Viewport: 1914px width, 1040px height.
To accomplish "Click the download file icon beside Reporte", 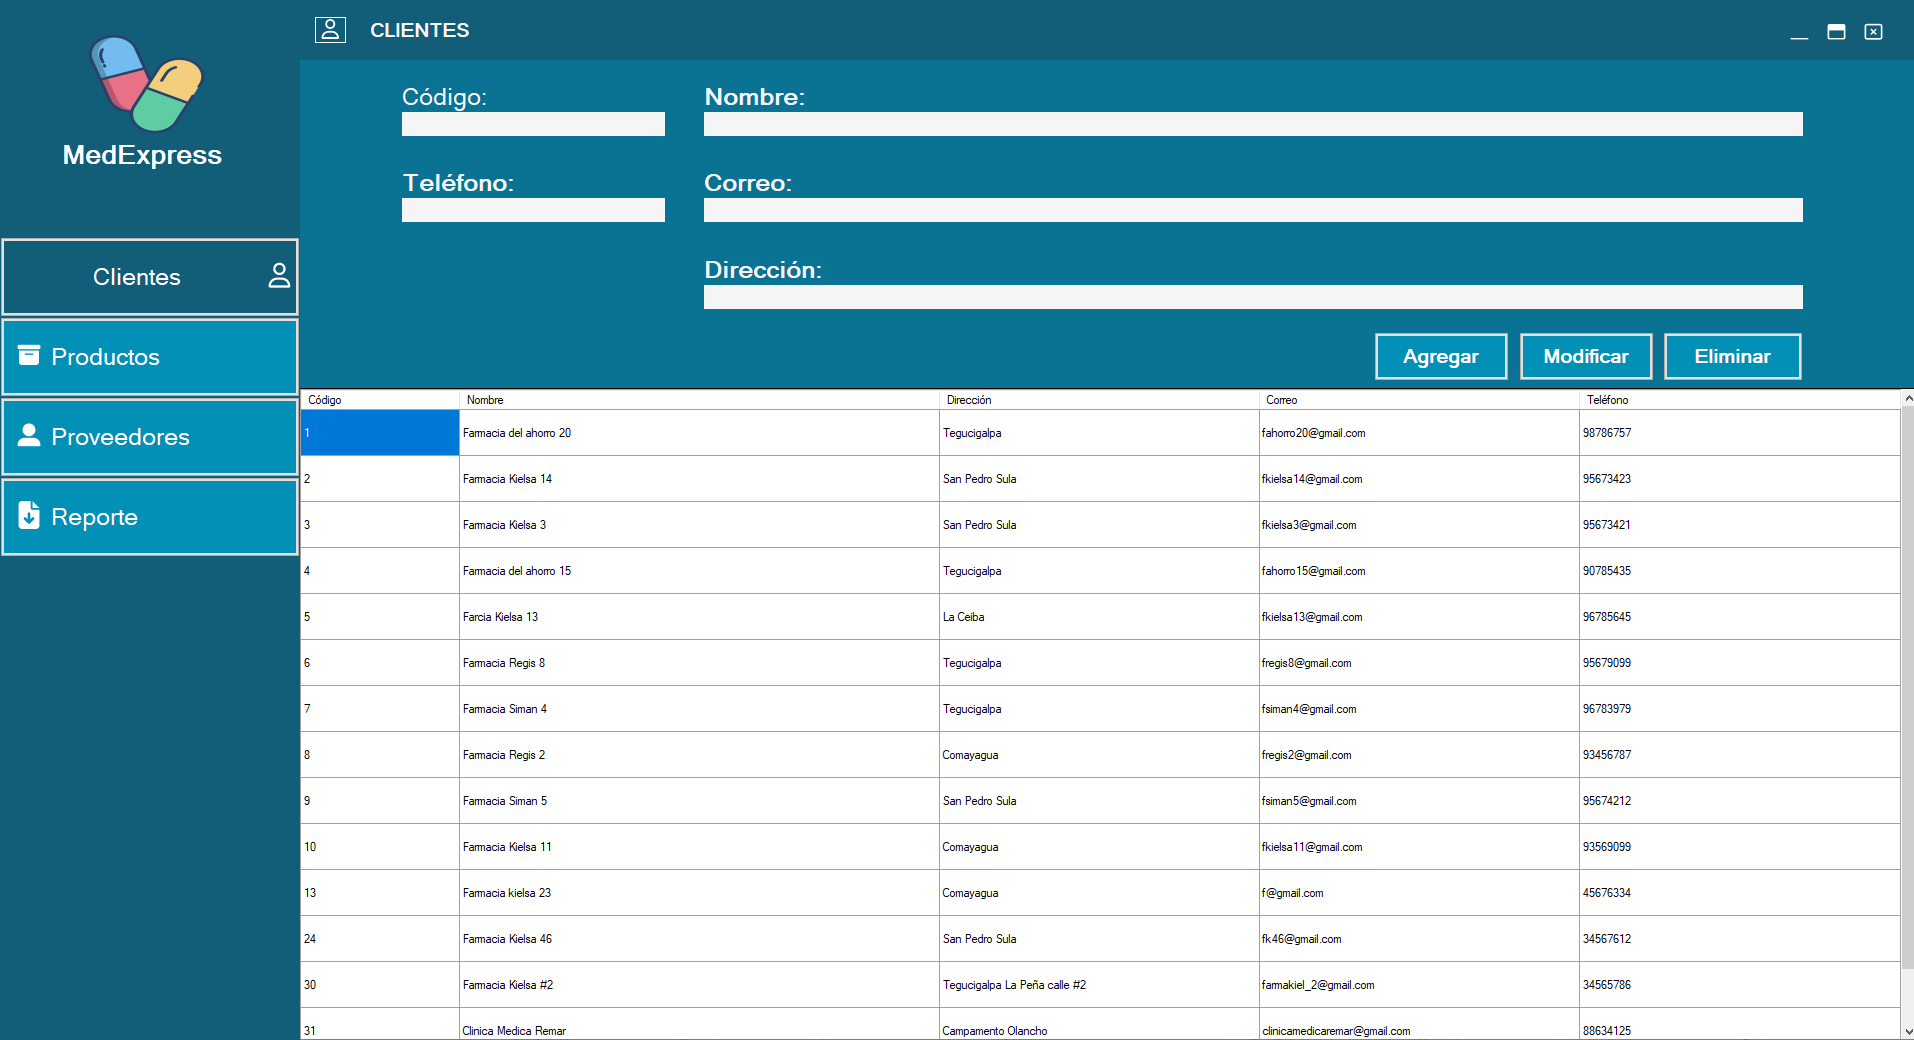I will [29, 515].
